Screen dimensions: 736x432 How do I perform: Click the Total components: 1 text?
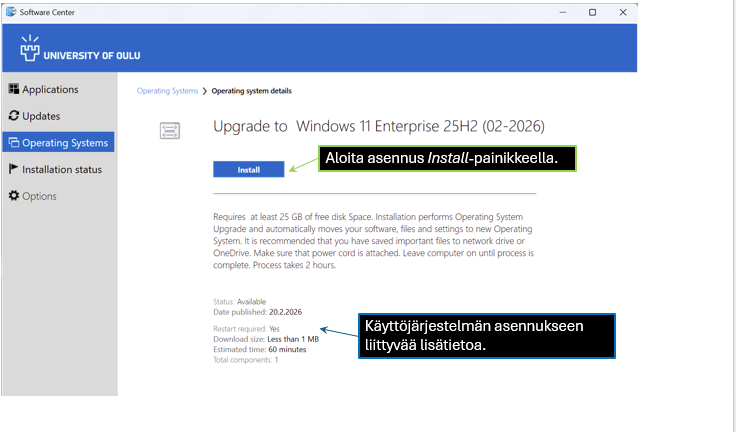[x=245, y=360]
